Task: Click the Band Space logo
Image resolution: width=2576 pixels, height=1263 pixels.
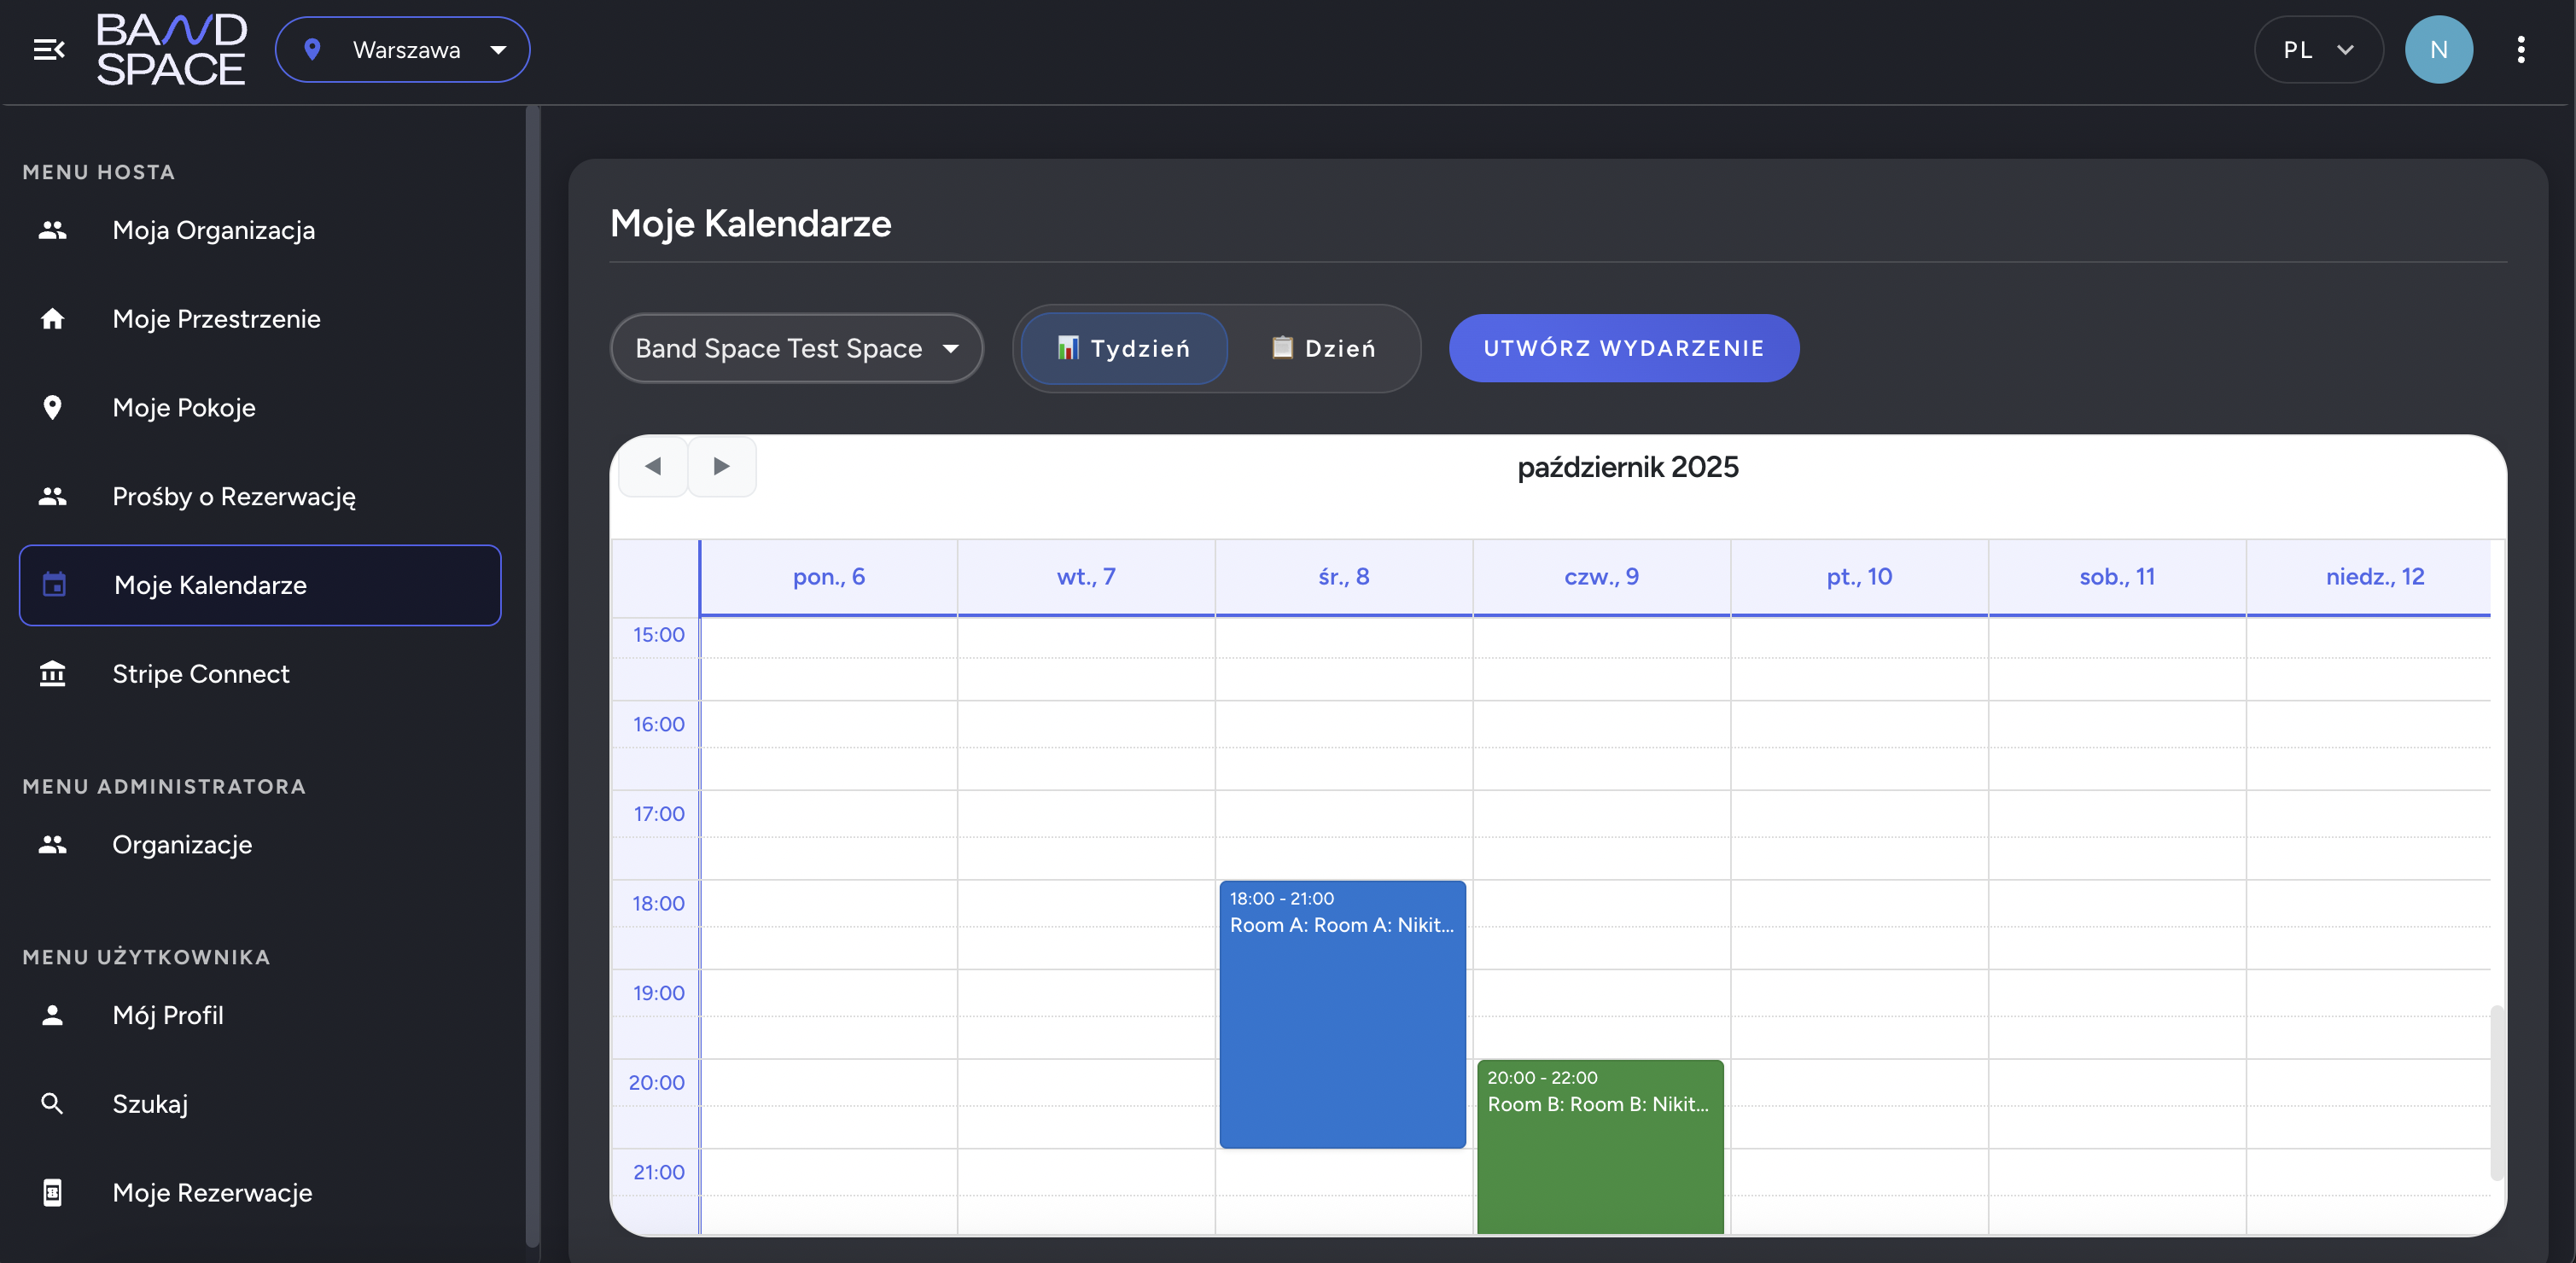Action: (171, 49)
